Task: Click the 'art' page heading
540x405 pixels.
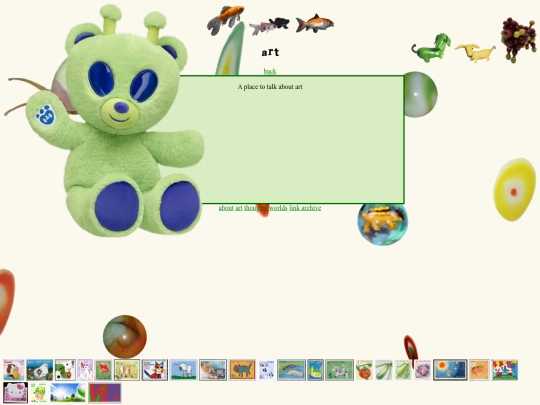Action: [x=270, y=52]
